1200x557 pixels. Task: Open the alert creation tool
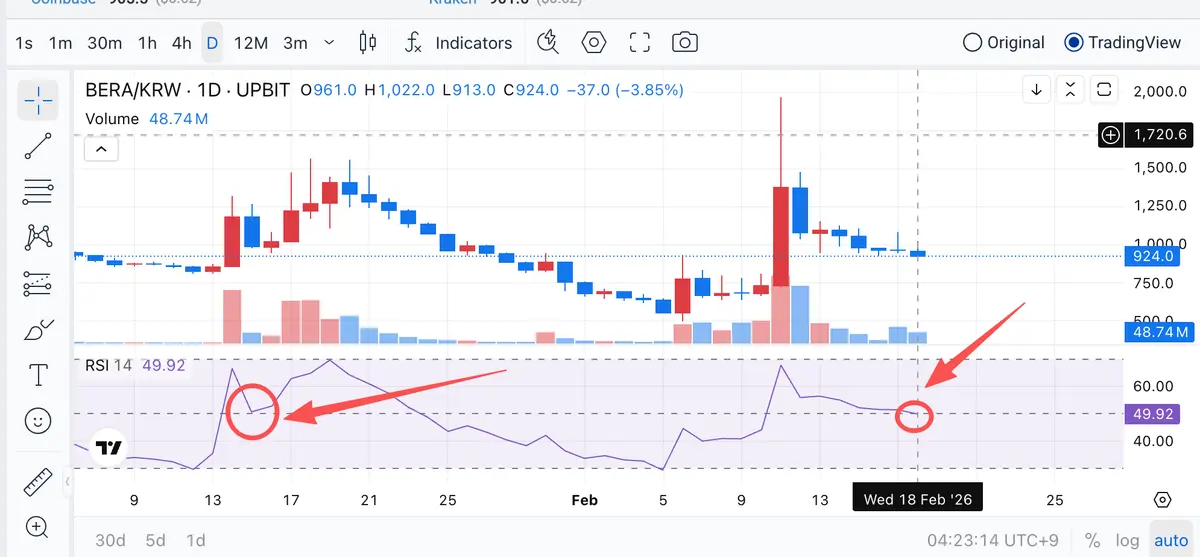point(547,43)
